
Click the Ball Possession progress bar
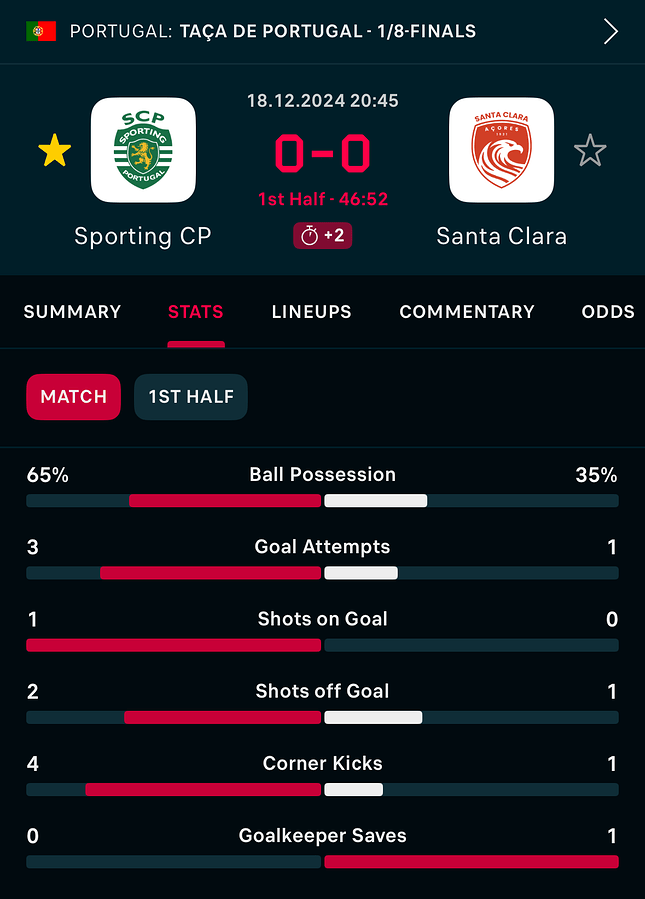coord(322,501)
